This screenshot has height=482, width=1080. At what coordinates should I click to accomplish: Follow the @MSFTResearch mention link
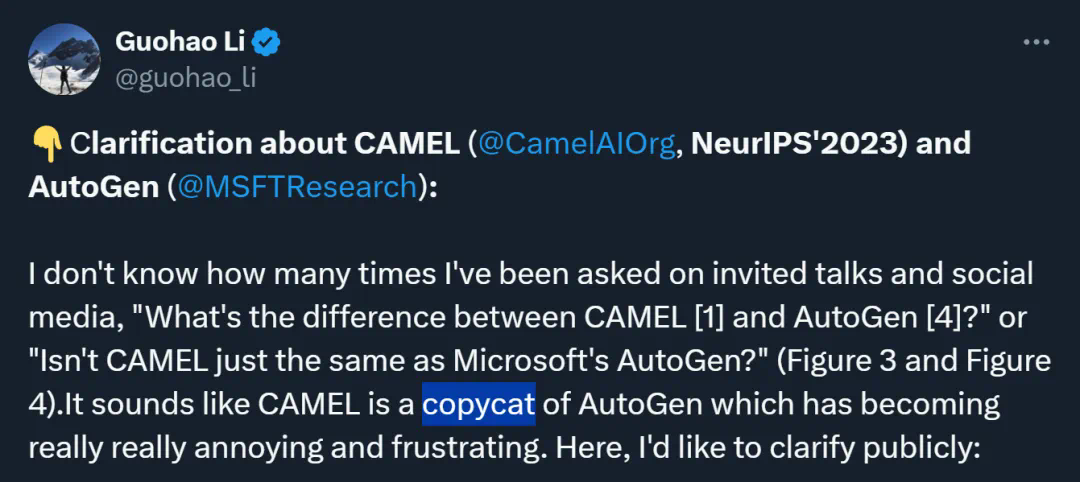point(296,186)
